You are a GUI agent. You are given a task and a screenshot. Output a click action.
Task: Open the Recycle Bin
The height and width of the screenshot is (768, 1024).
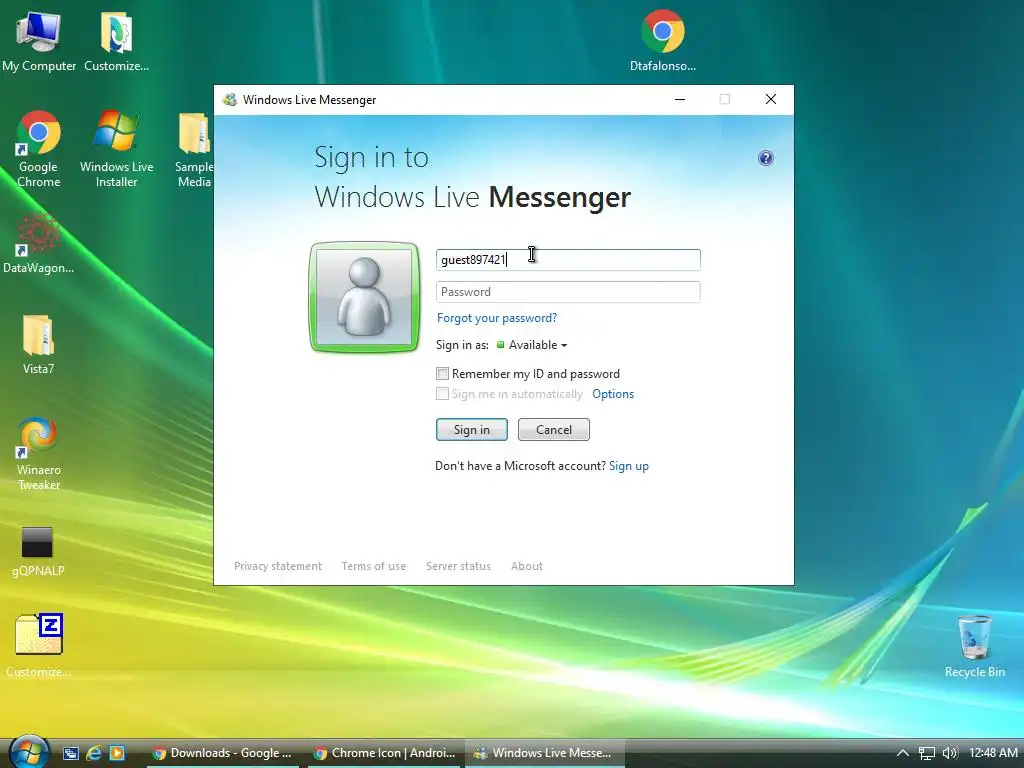[974, 646]
